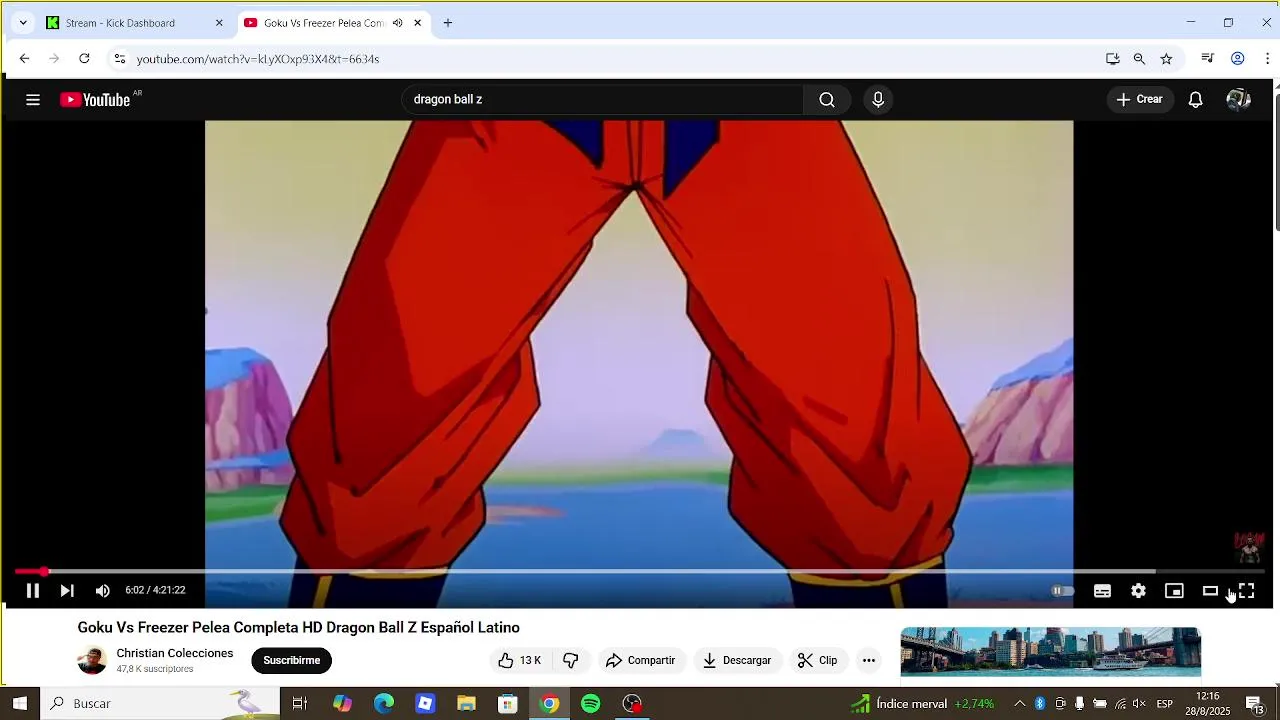Go back in browser history
Screen dimensions: 1280x720
tap(24, 59)
